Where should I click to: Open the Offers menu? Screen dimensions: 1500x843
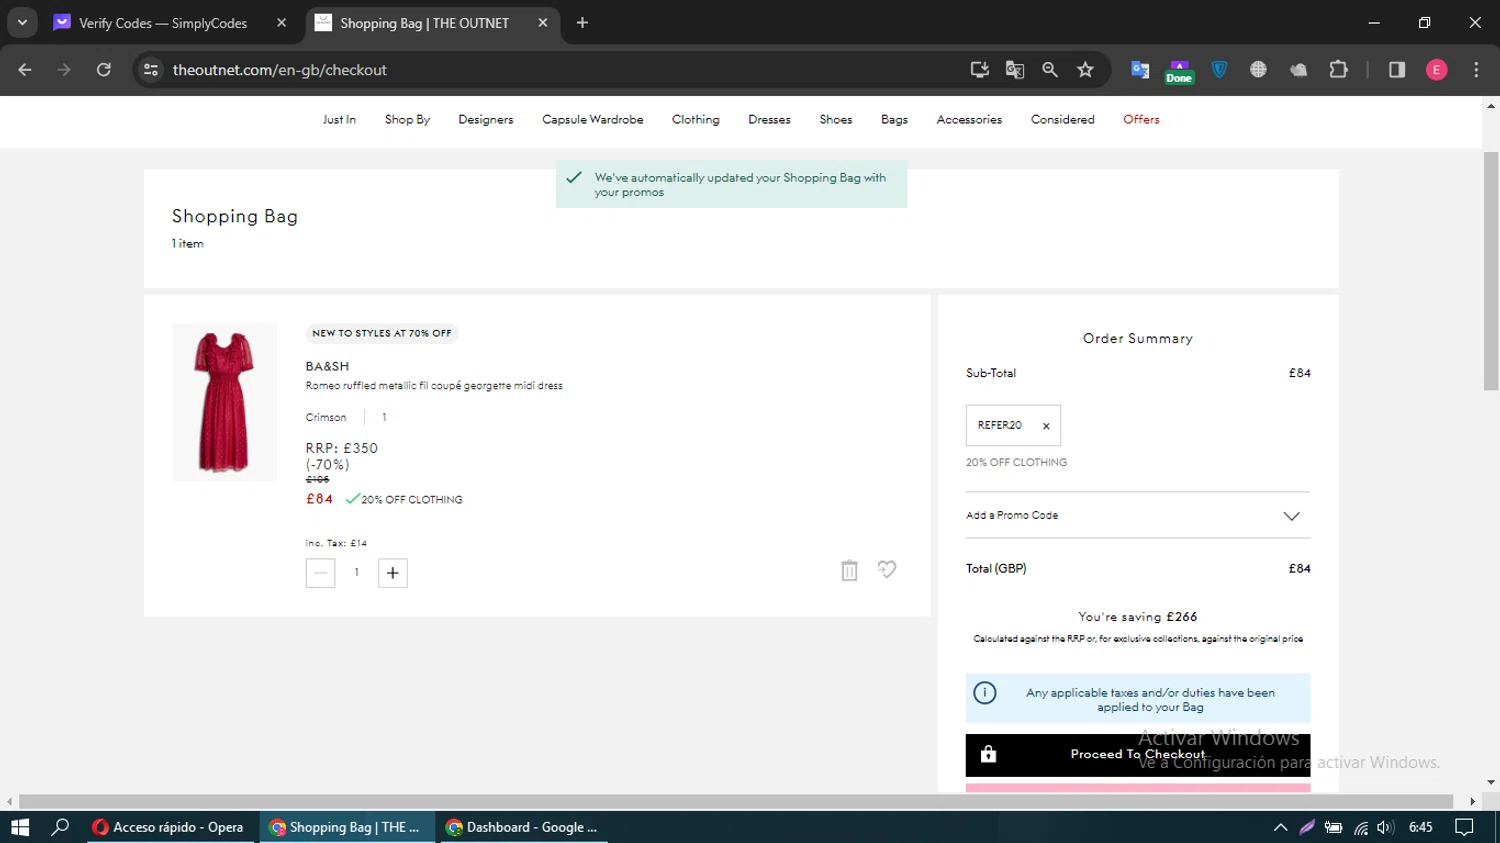click(1141, 120)
